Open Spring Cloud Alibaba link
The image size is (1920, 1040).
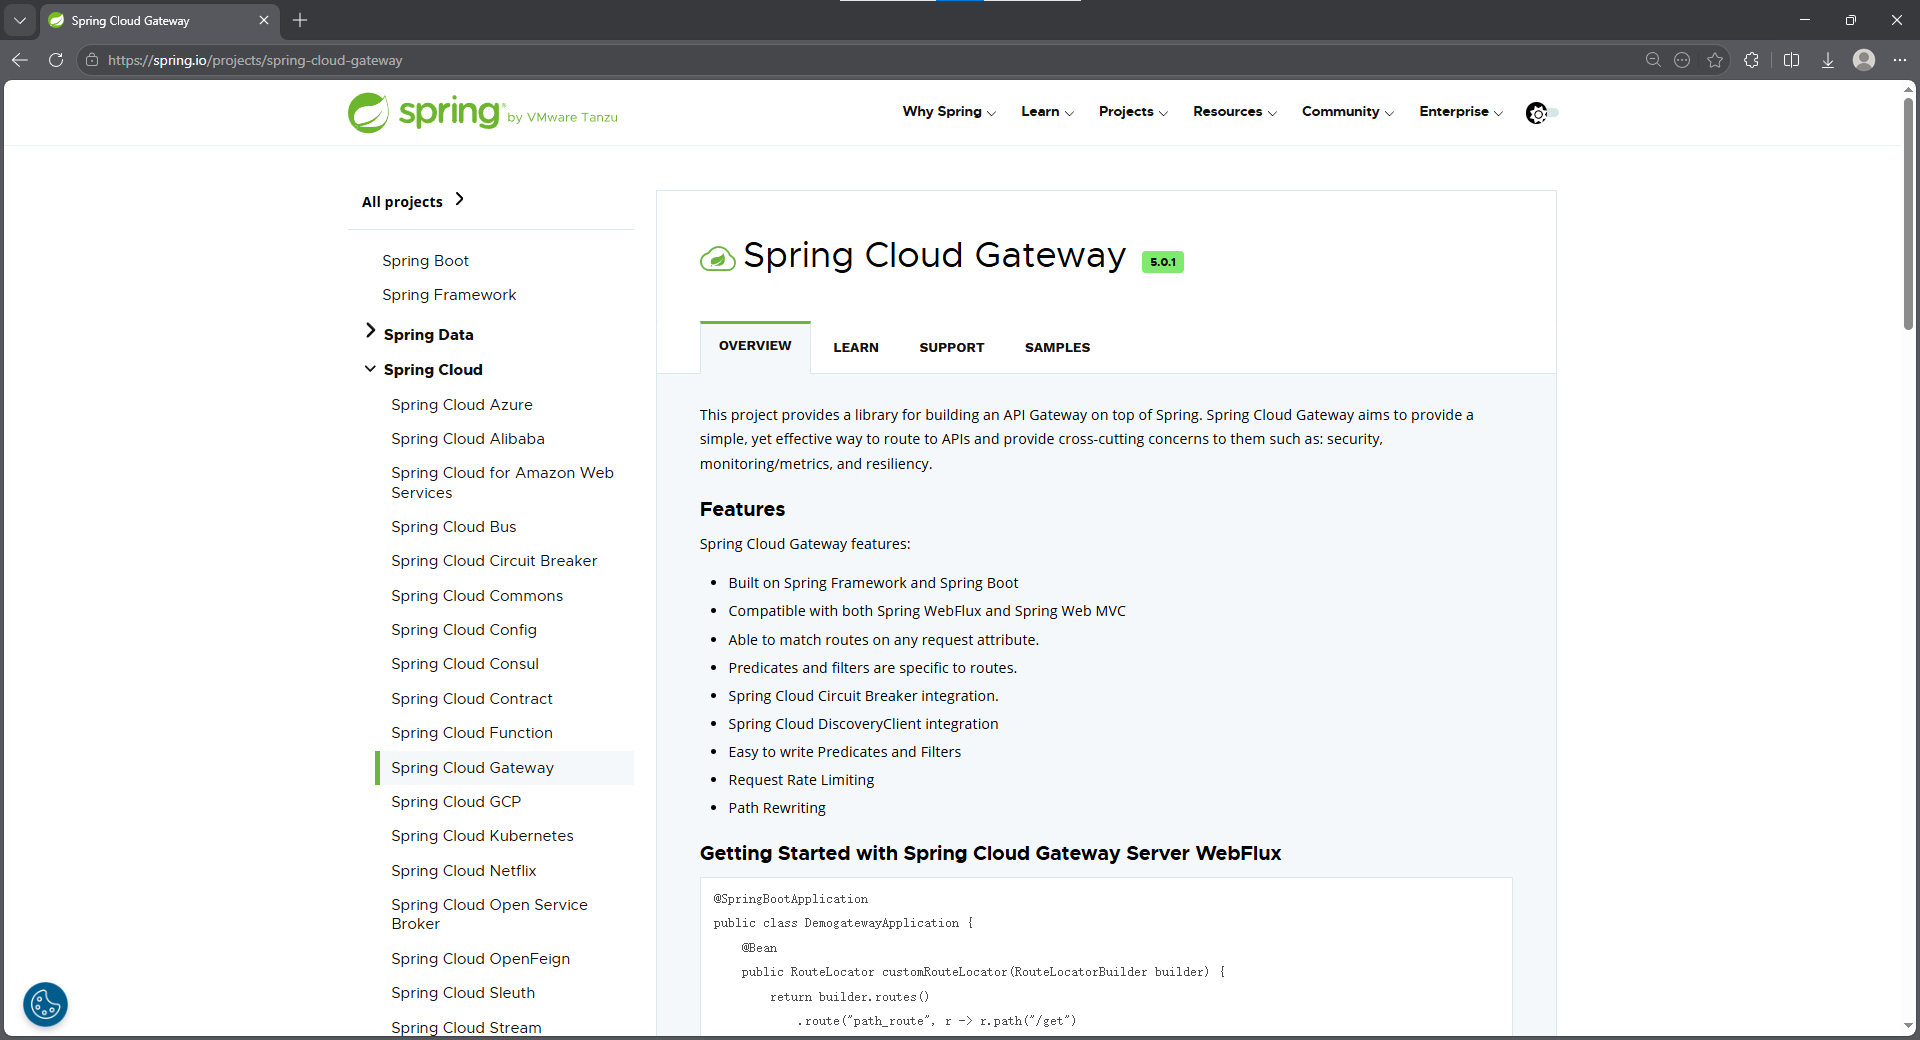468,439
